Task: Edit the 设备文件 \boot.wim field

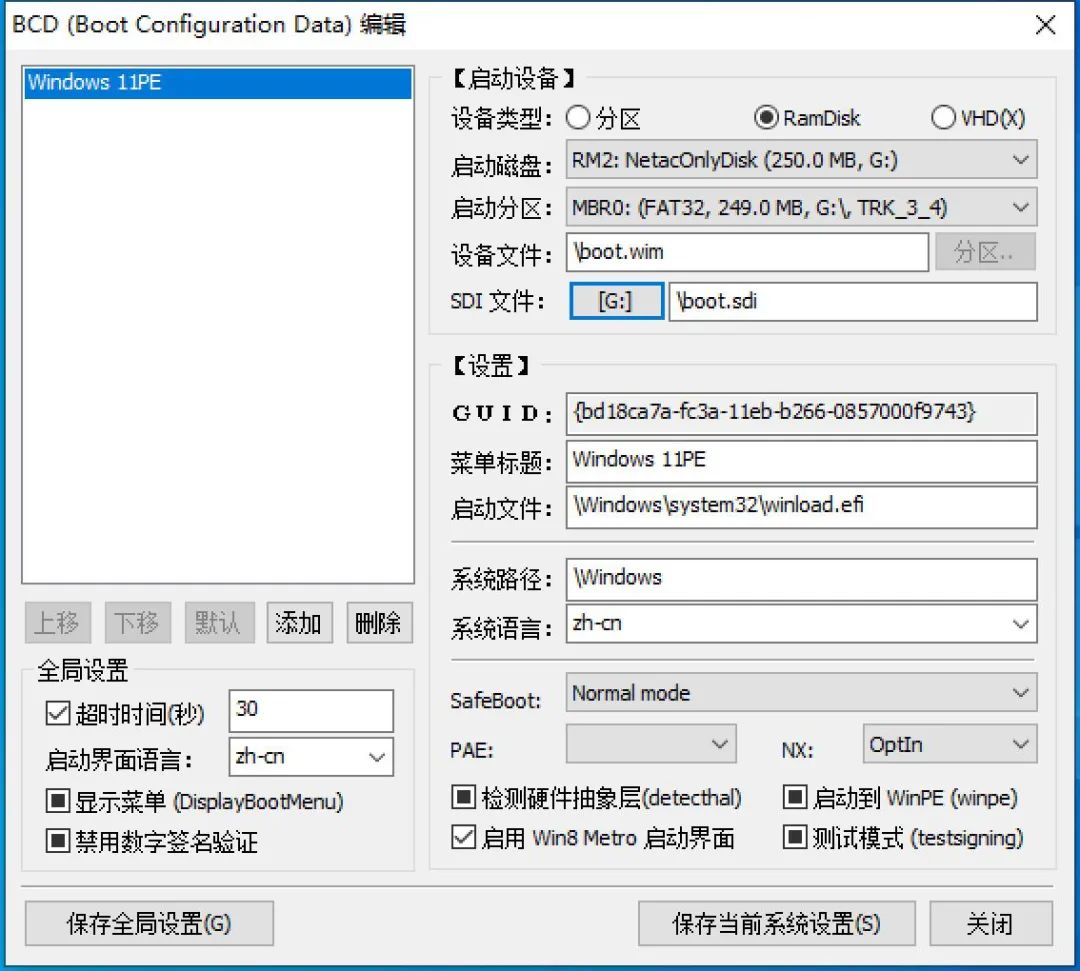Action: click(x=745, y=252)
